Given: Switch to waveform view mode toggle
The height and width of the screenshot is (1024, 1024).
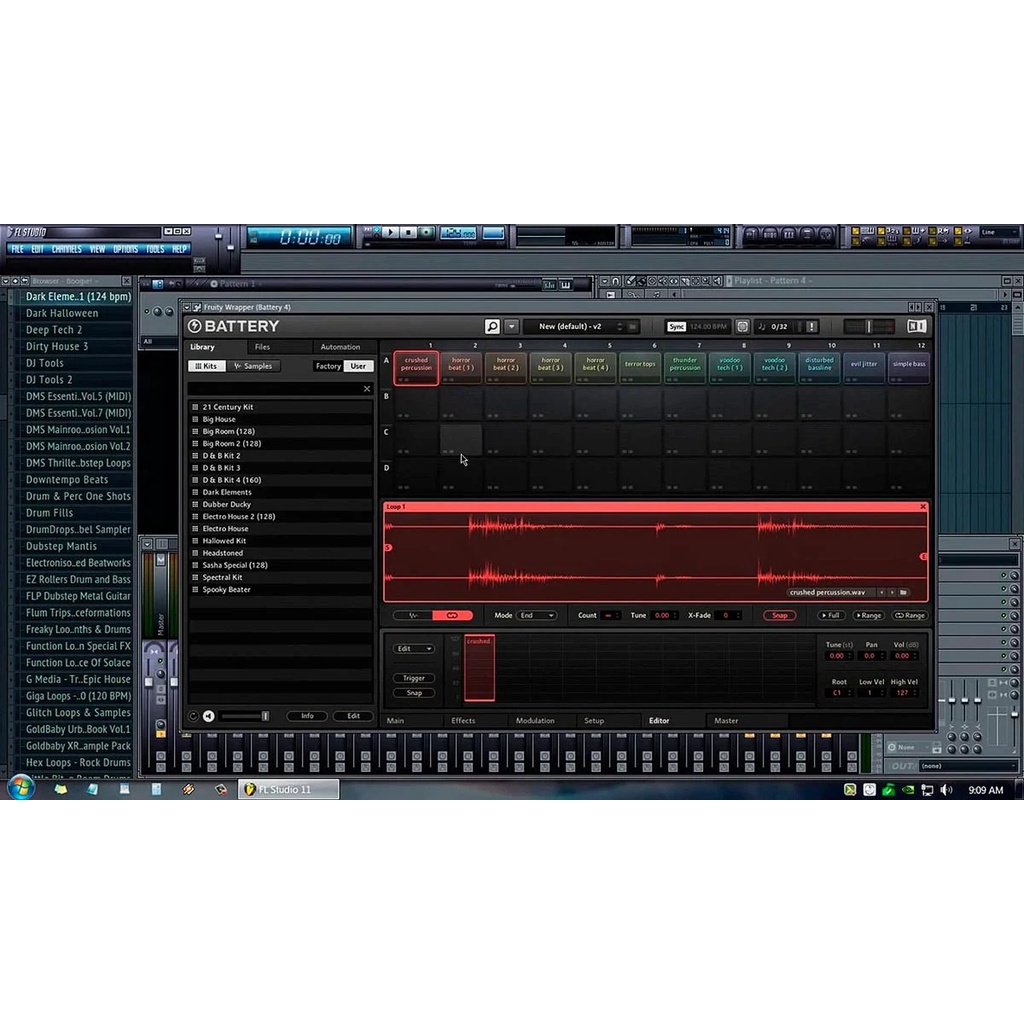Looking at the screenshot, I should coord(413,615).
